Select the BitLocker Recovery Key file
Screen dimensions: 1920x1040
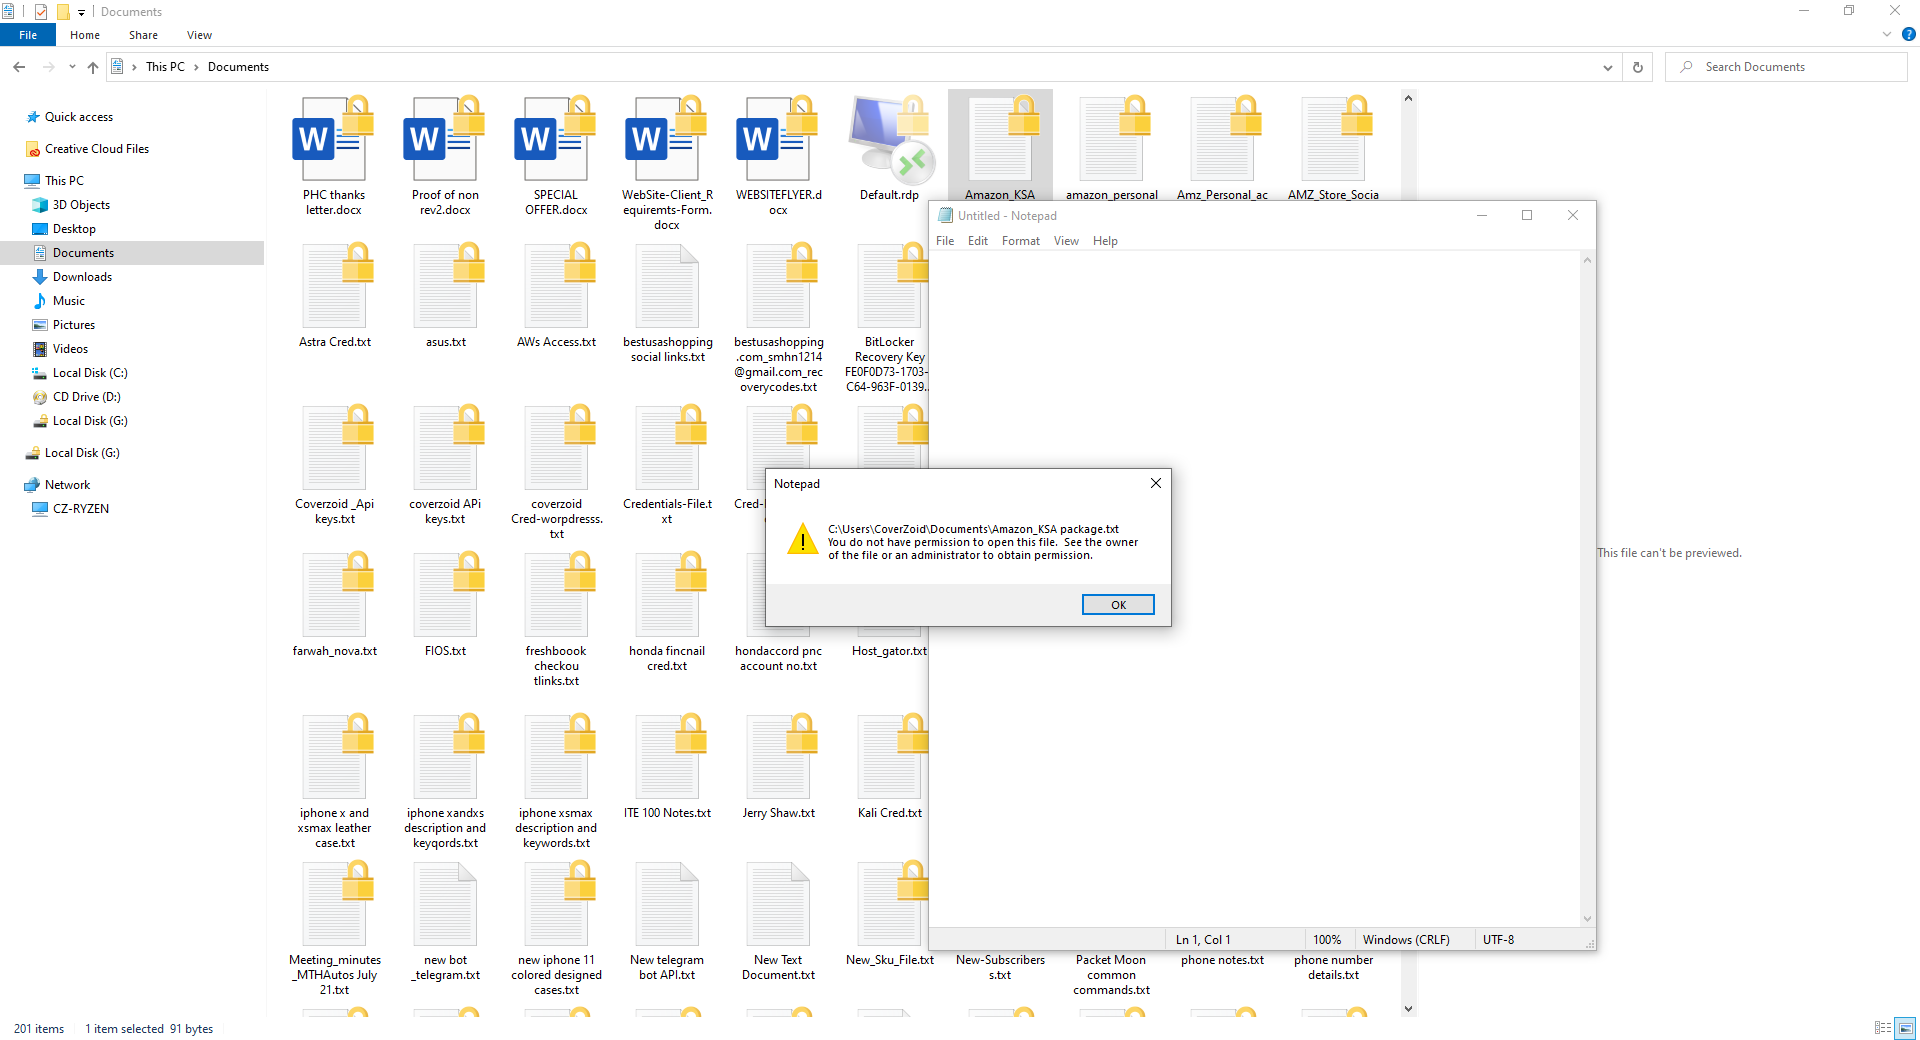(889, 318)
